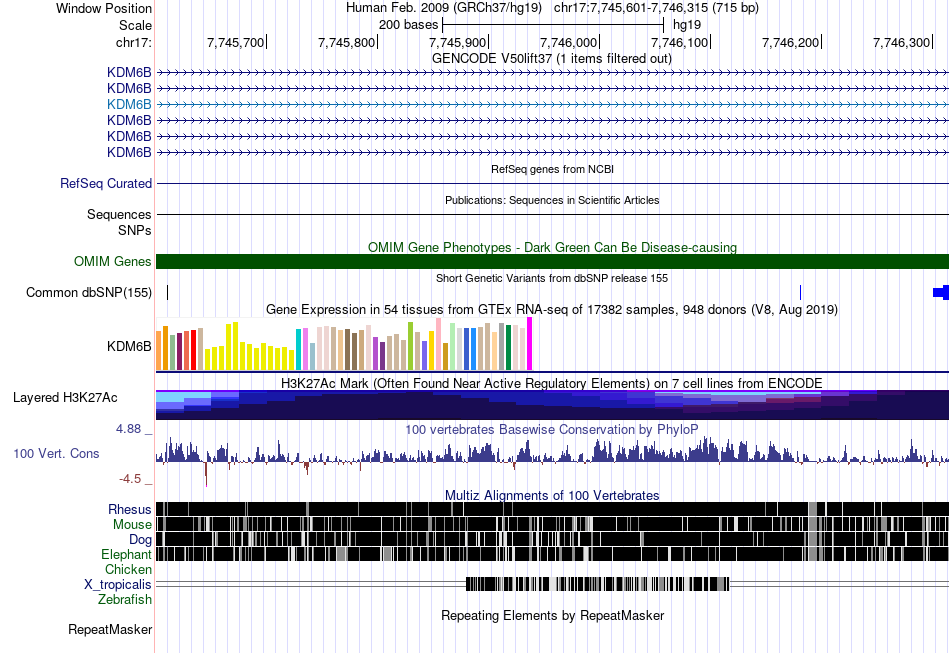Click the dark green OMIM gene bar
This screenshot has height=653, width=950.
553,262
